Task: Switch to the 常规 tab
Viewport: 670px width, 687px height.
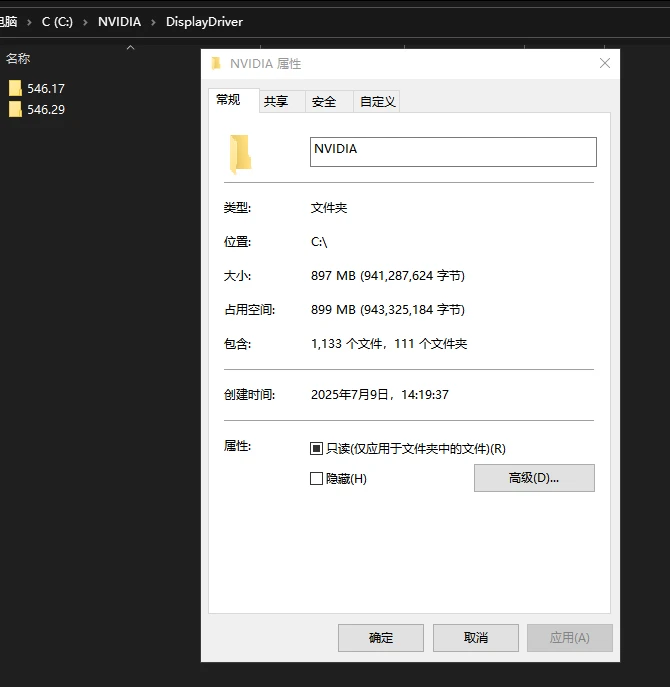Action: 233,100
